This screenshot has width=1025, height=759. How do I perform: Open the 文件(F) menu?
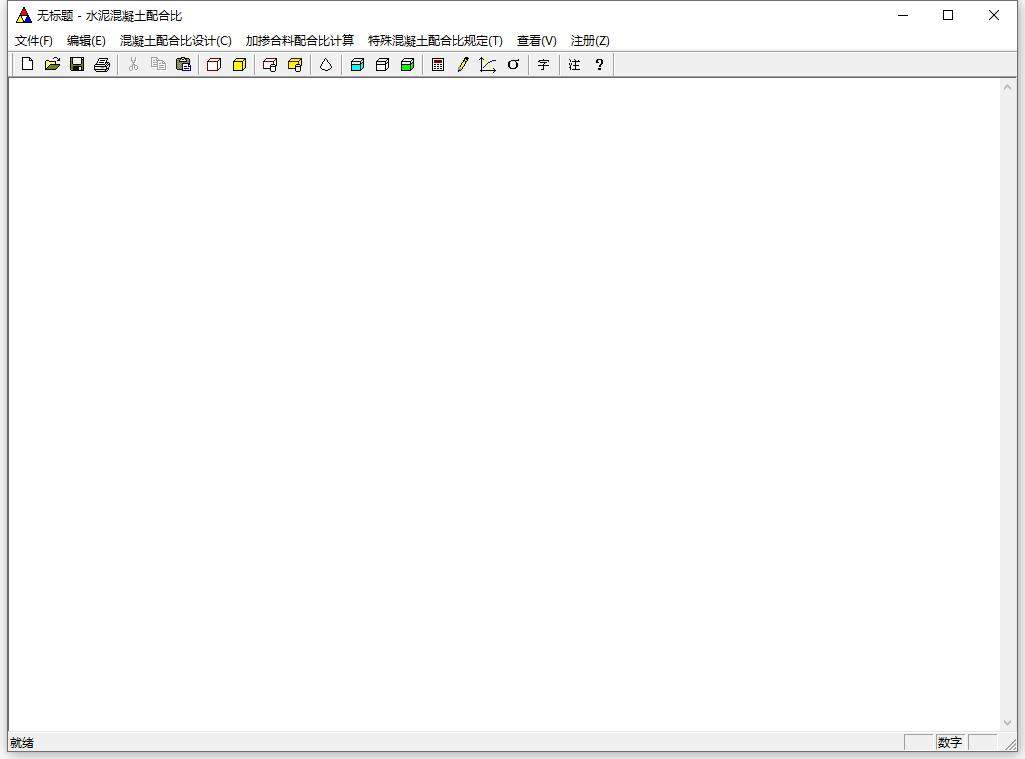click(x=34, y=41)
